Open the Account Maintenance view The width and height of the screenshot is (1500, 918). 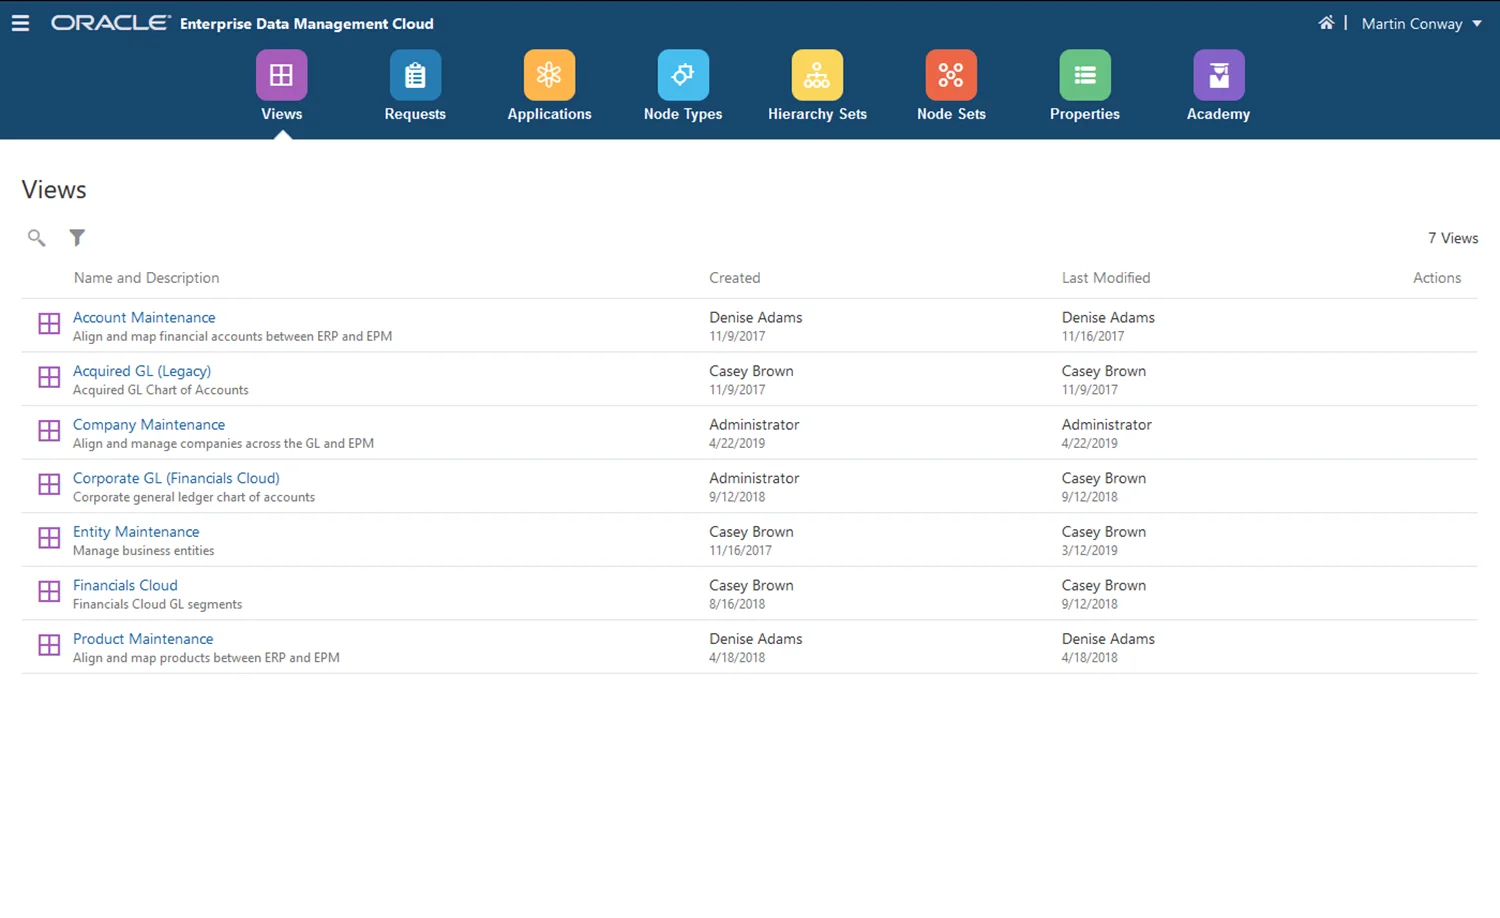144,317
